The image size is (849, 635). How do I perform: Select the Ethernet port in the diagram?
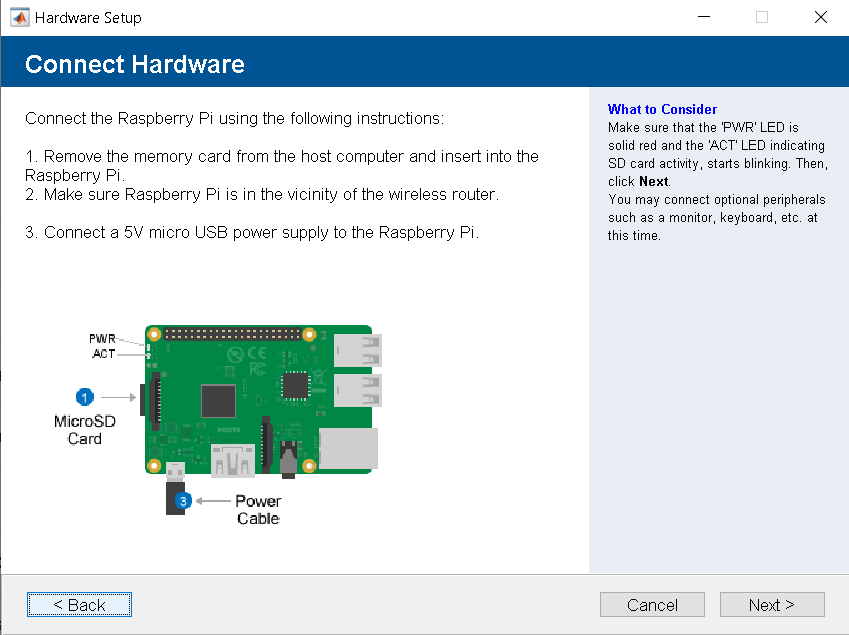(348, 450)
